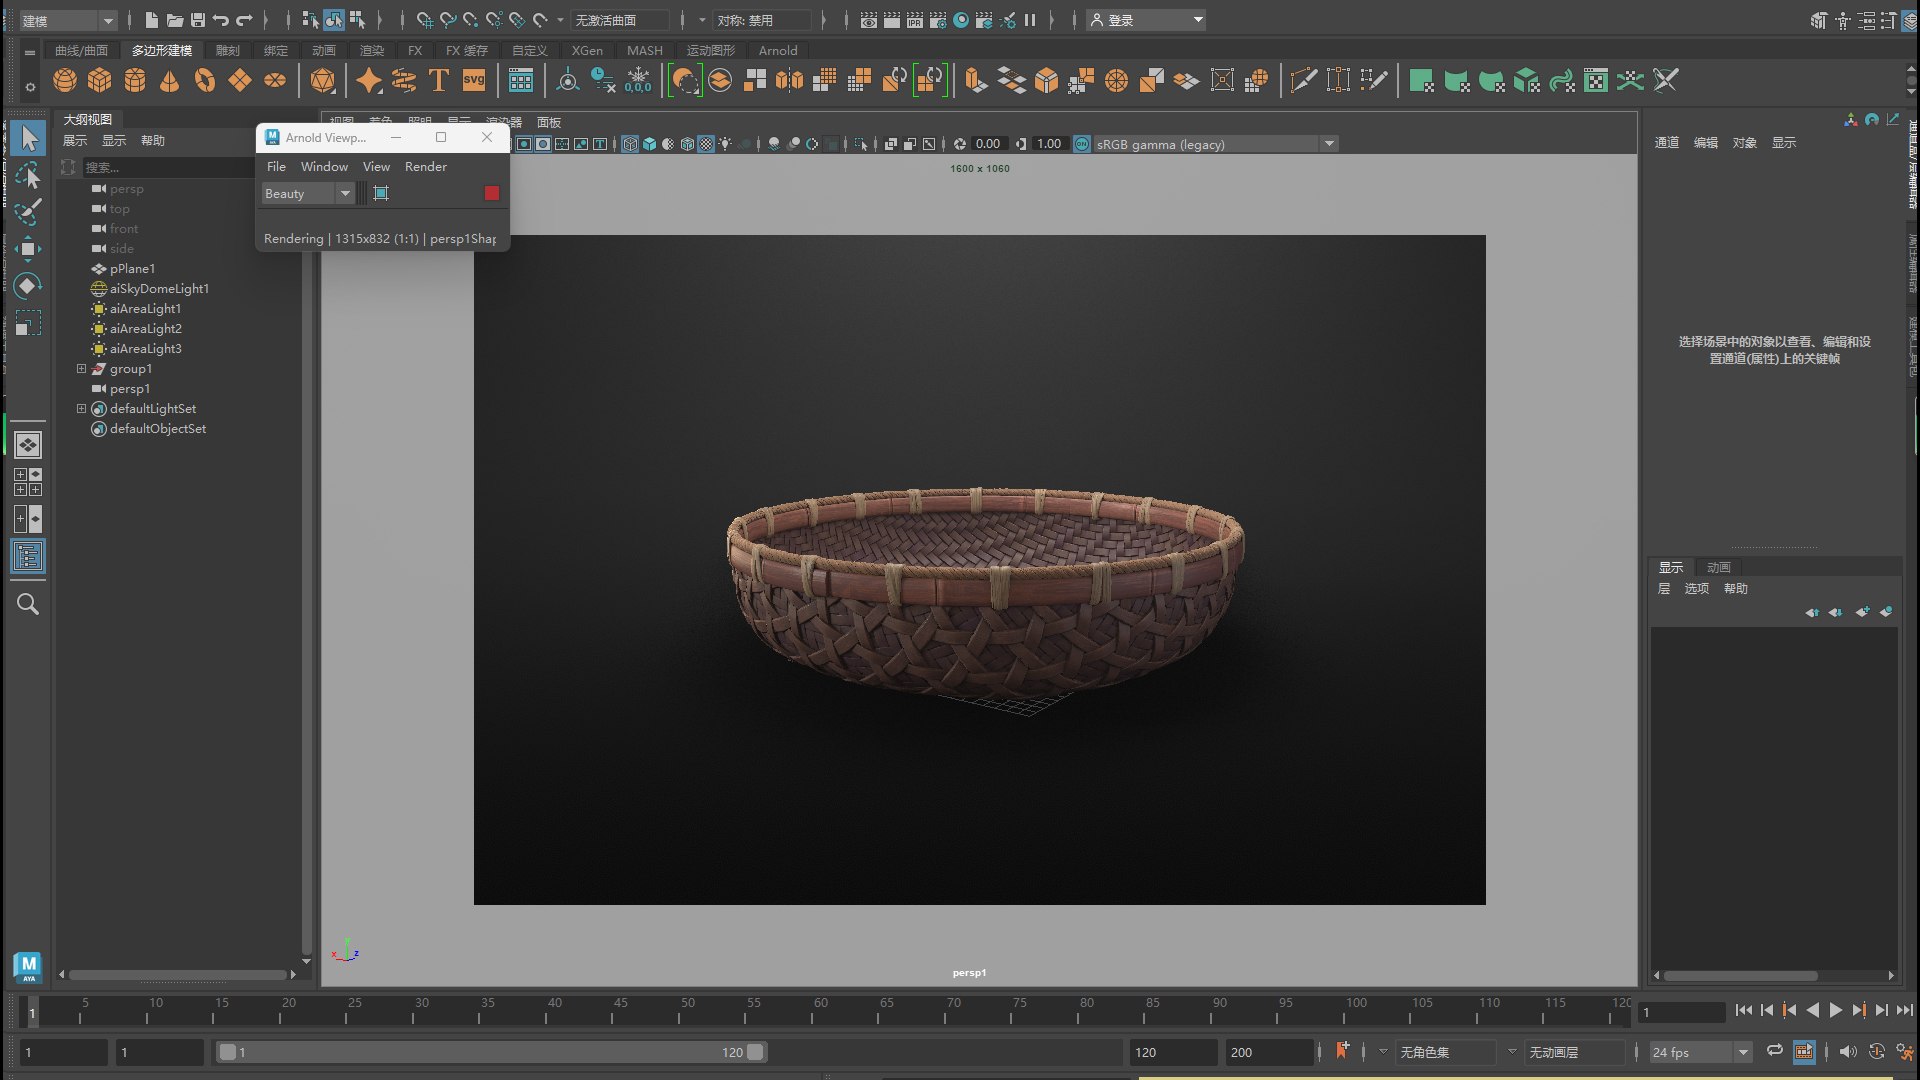The width and height of the screenshot is (1920, 1080).
Task: Play the timeline backwards
Action: 1813,1011
